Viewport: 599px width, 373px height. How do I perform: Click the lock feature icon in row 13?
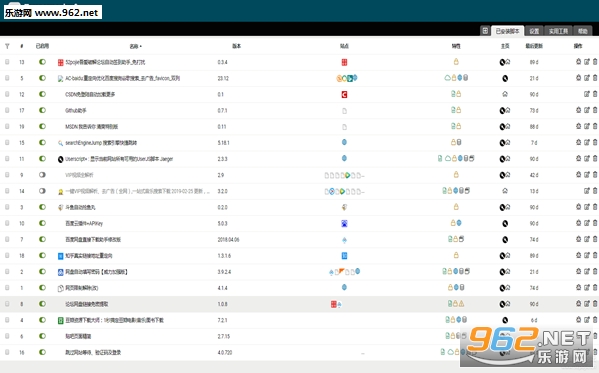456,61
